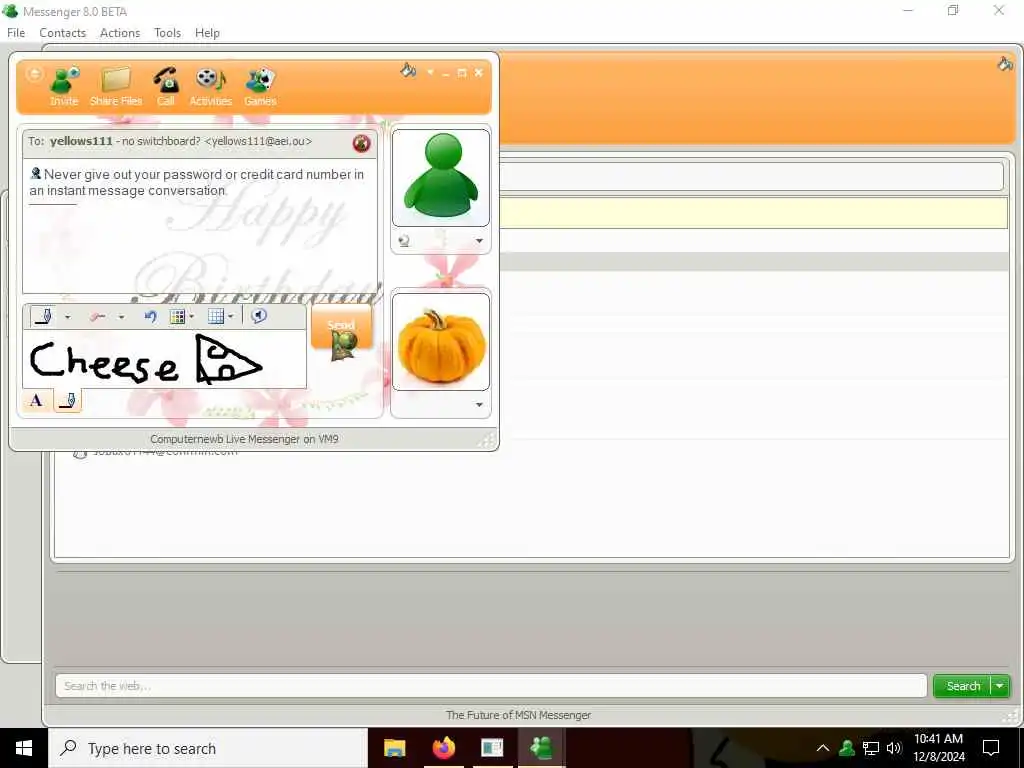The image size is (1024, 768).
Task: Click The Future of MSN Messenger link
Action: pos(518,715)
